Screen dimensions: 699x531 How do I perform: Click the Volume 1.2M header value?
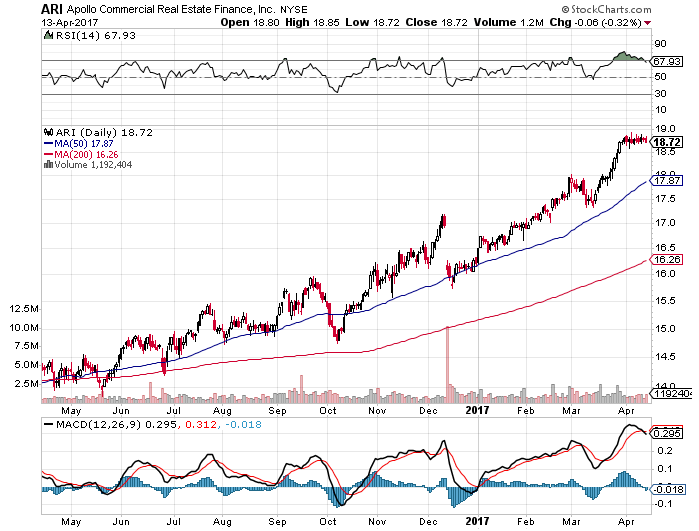508,22
